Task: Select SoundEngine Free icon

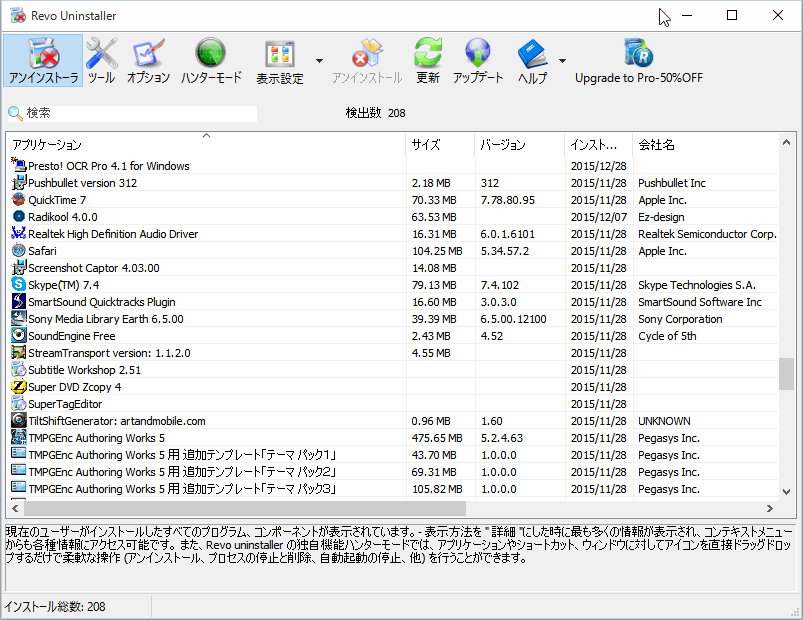Action: pos(18,335)
